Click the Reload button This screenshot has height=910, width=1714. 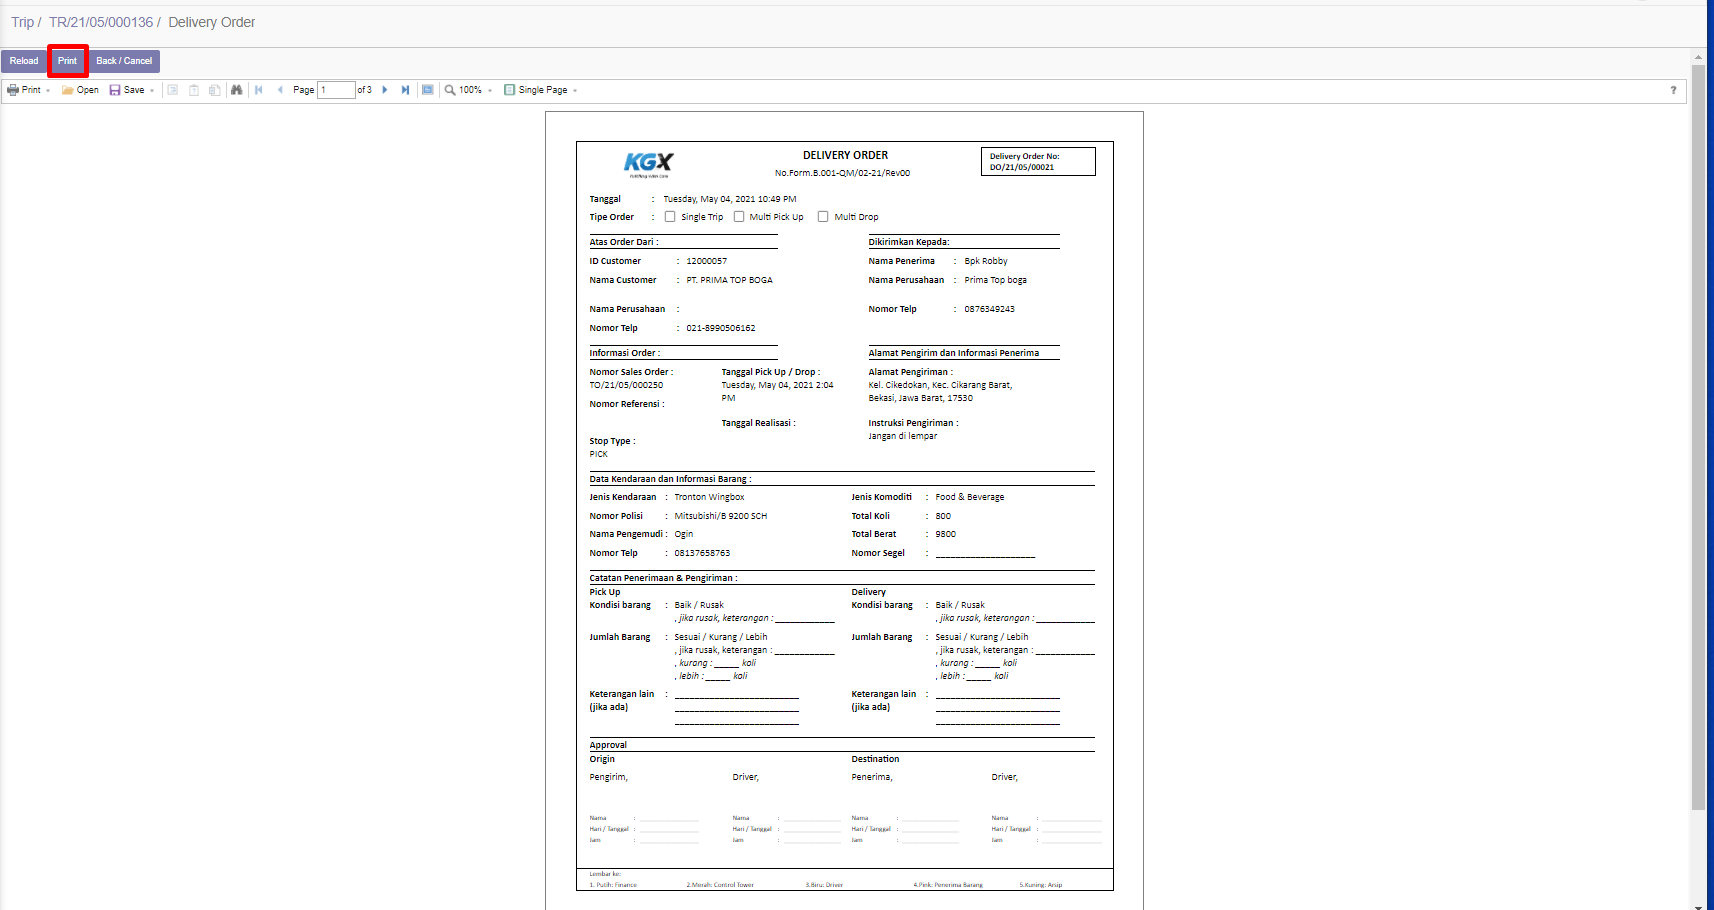pyautogui.click(x=24, y=61)
